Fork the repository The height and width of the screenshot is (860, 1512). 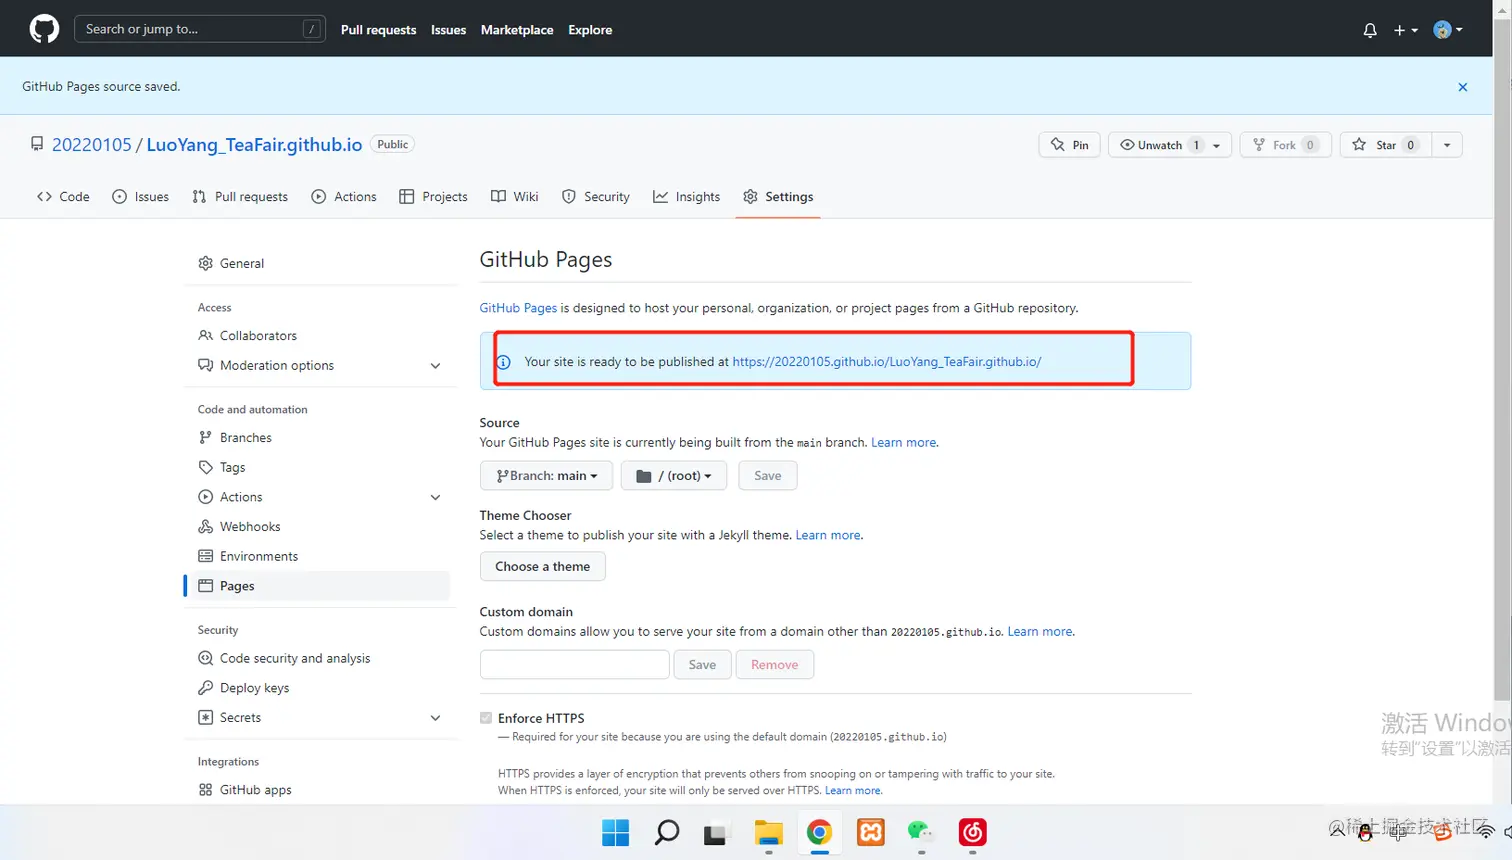coord(1285,145)
